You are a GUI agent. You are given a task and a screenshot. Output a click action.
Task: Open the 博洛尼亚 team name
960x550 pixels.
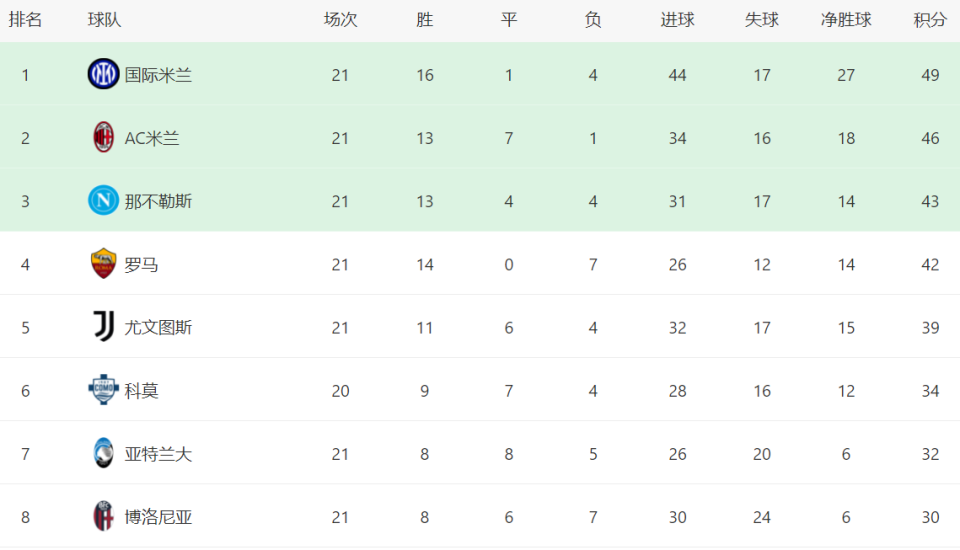pos(158,517)
